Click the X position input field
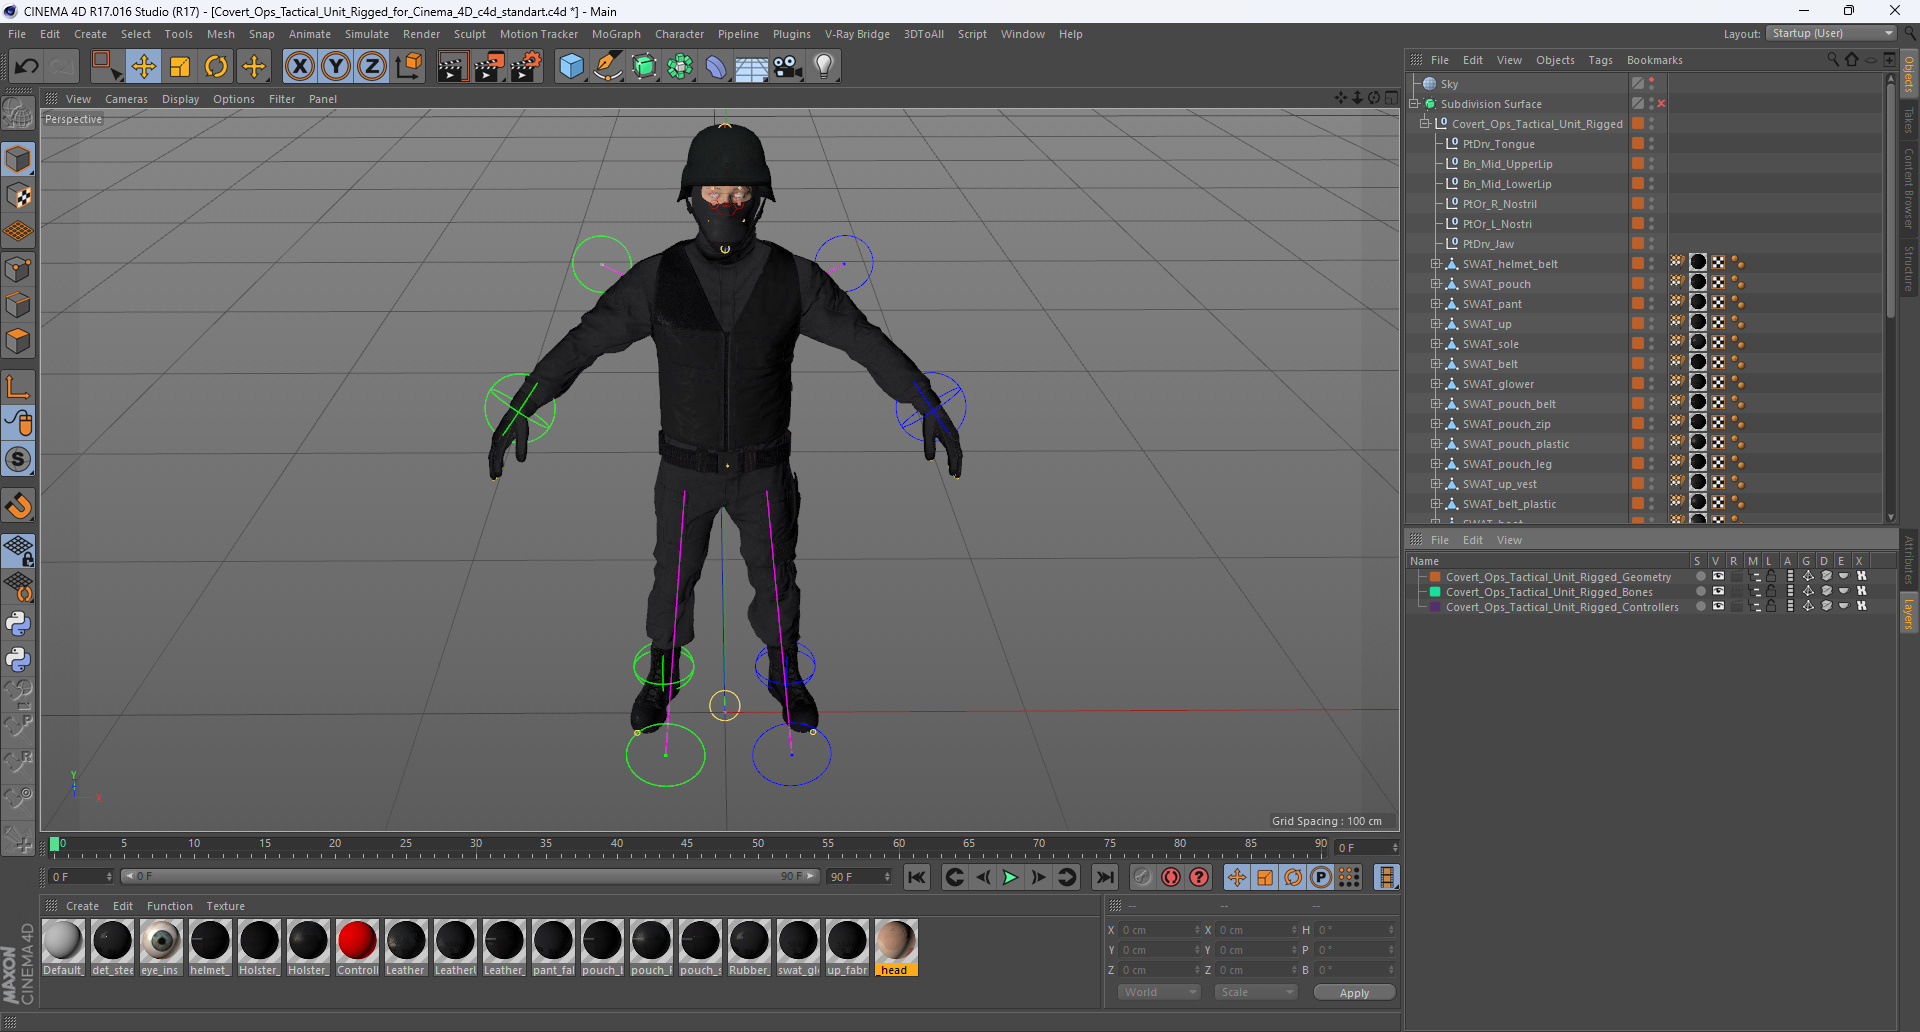The height and width of the screenshot is (1032, 1920). (x=1158, y=930)
